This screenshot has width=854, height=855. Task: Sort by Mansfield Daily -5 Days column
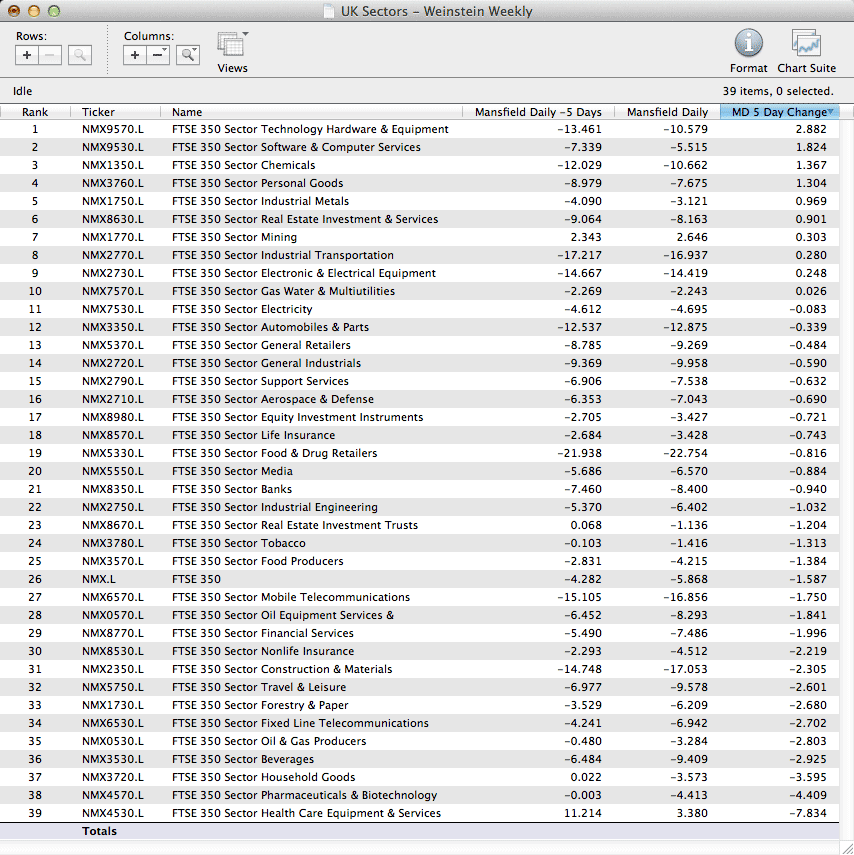538,112
